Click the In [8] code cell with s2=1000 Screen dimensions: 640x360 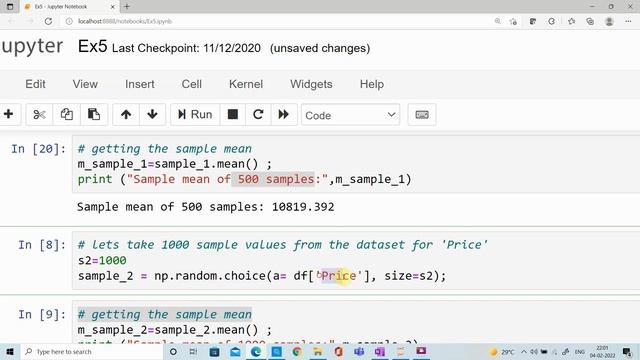pos(356,260)
